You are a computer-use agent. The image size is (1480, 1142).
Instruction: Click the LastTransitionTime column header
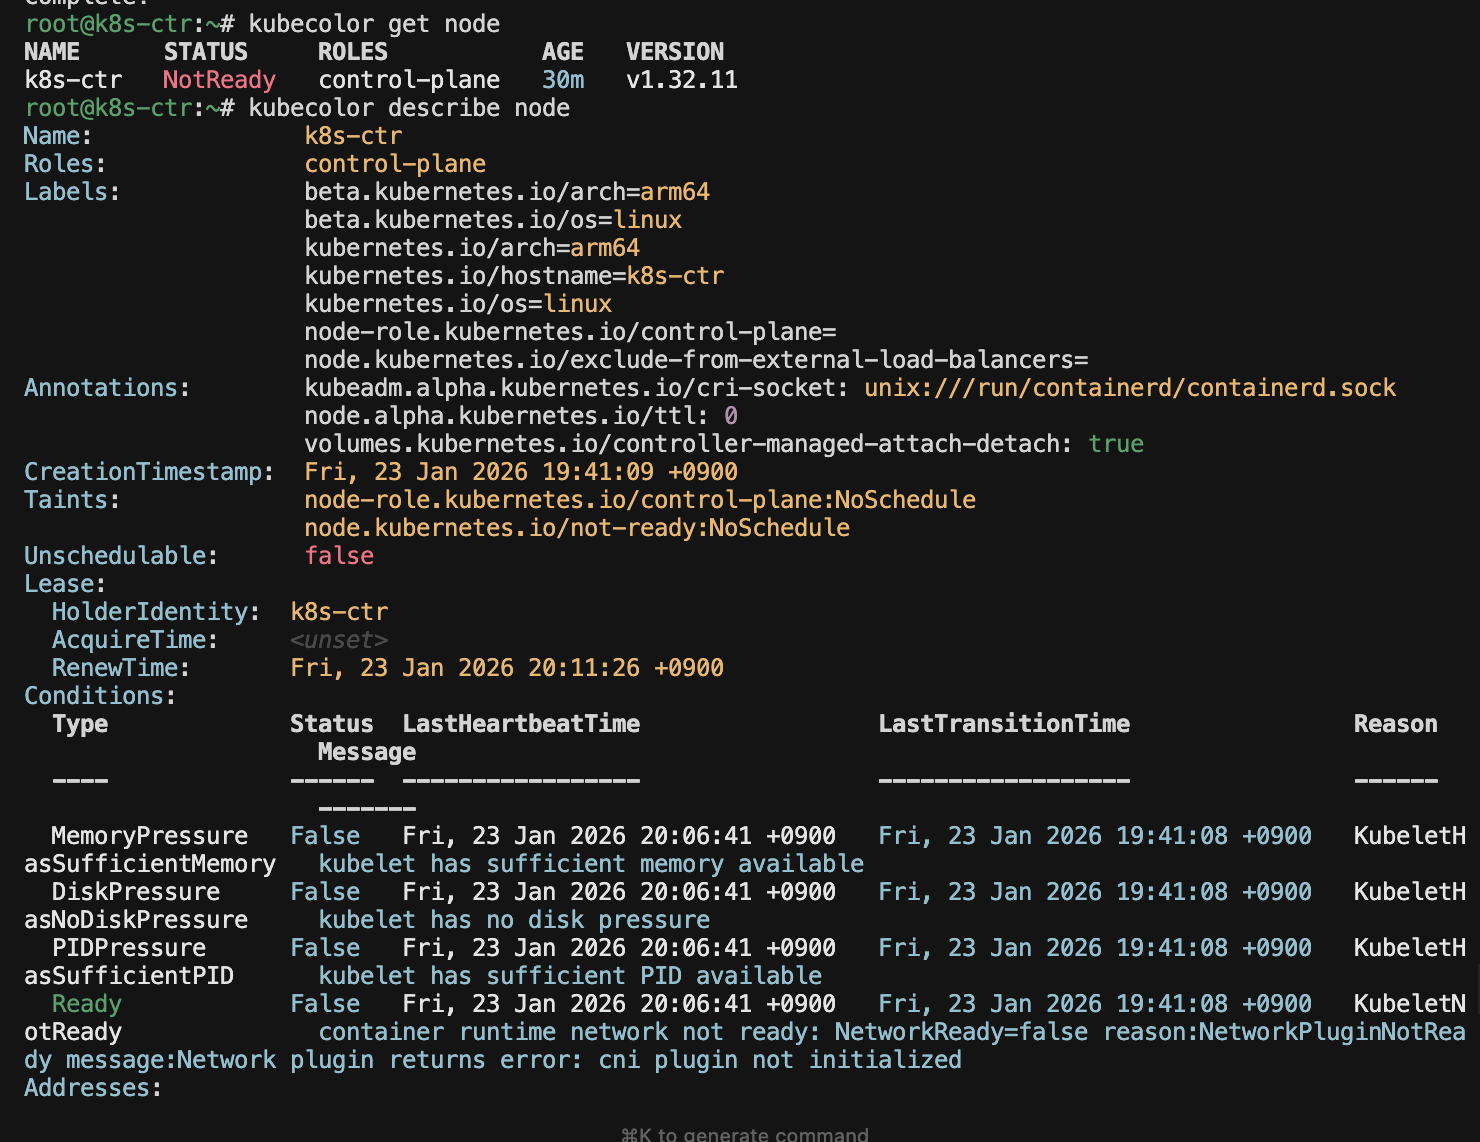pyautogui.click(x=1003, y=724)
